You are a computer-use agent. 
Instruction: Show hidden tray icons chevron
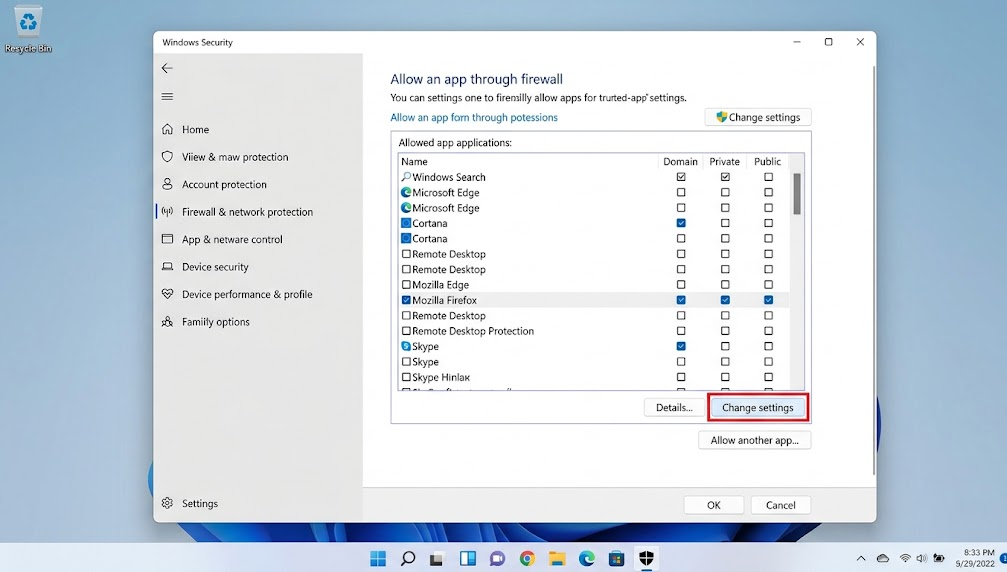[861, 559]
